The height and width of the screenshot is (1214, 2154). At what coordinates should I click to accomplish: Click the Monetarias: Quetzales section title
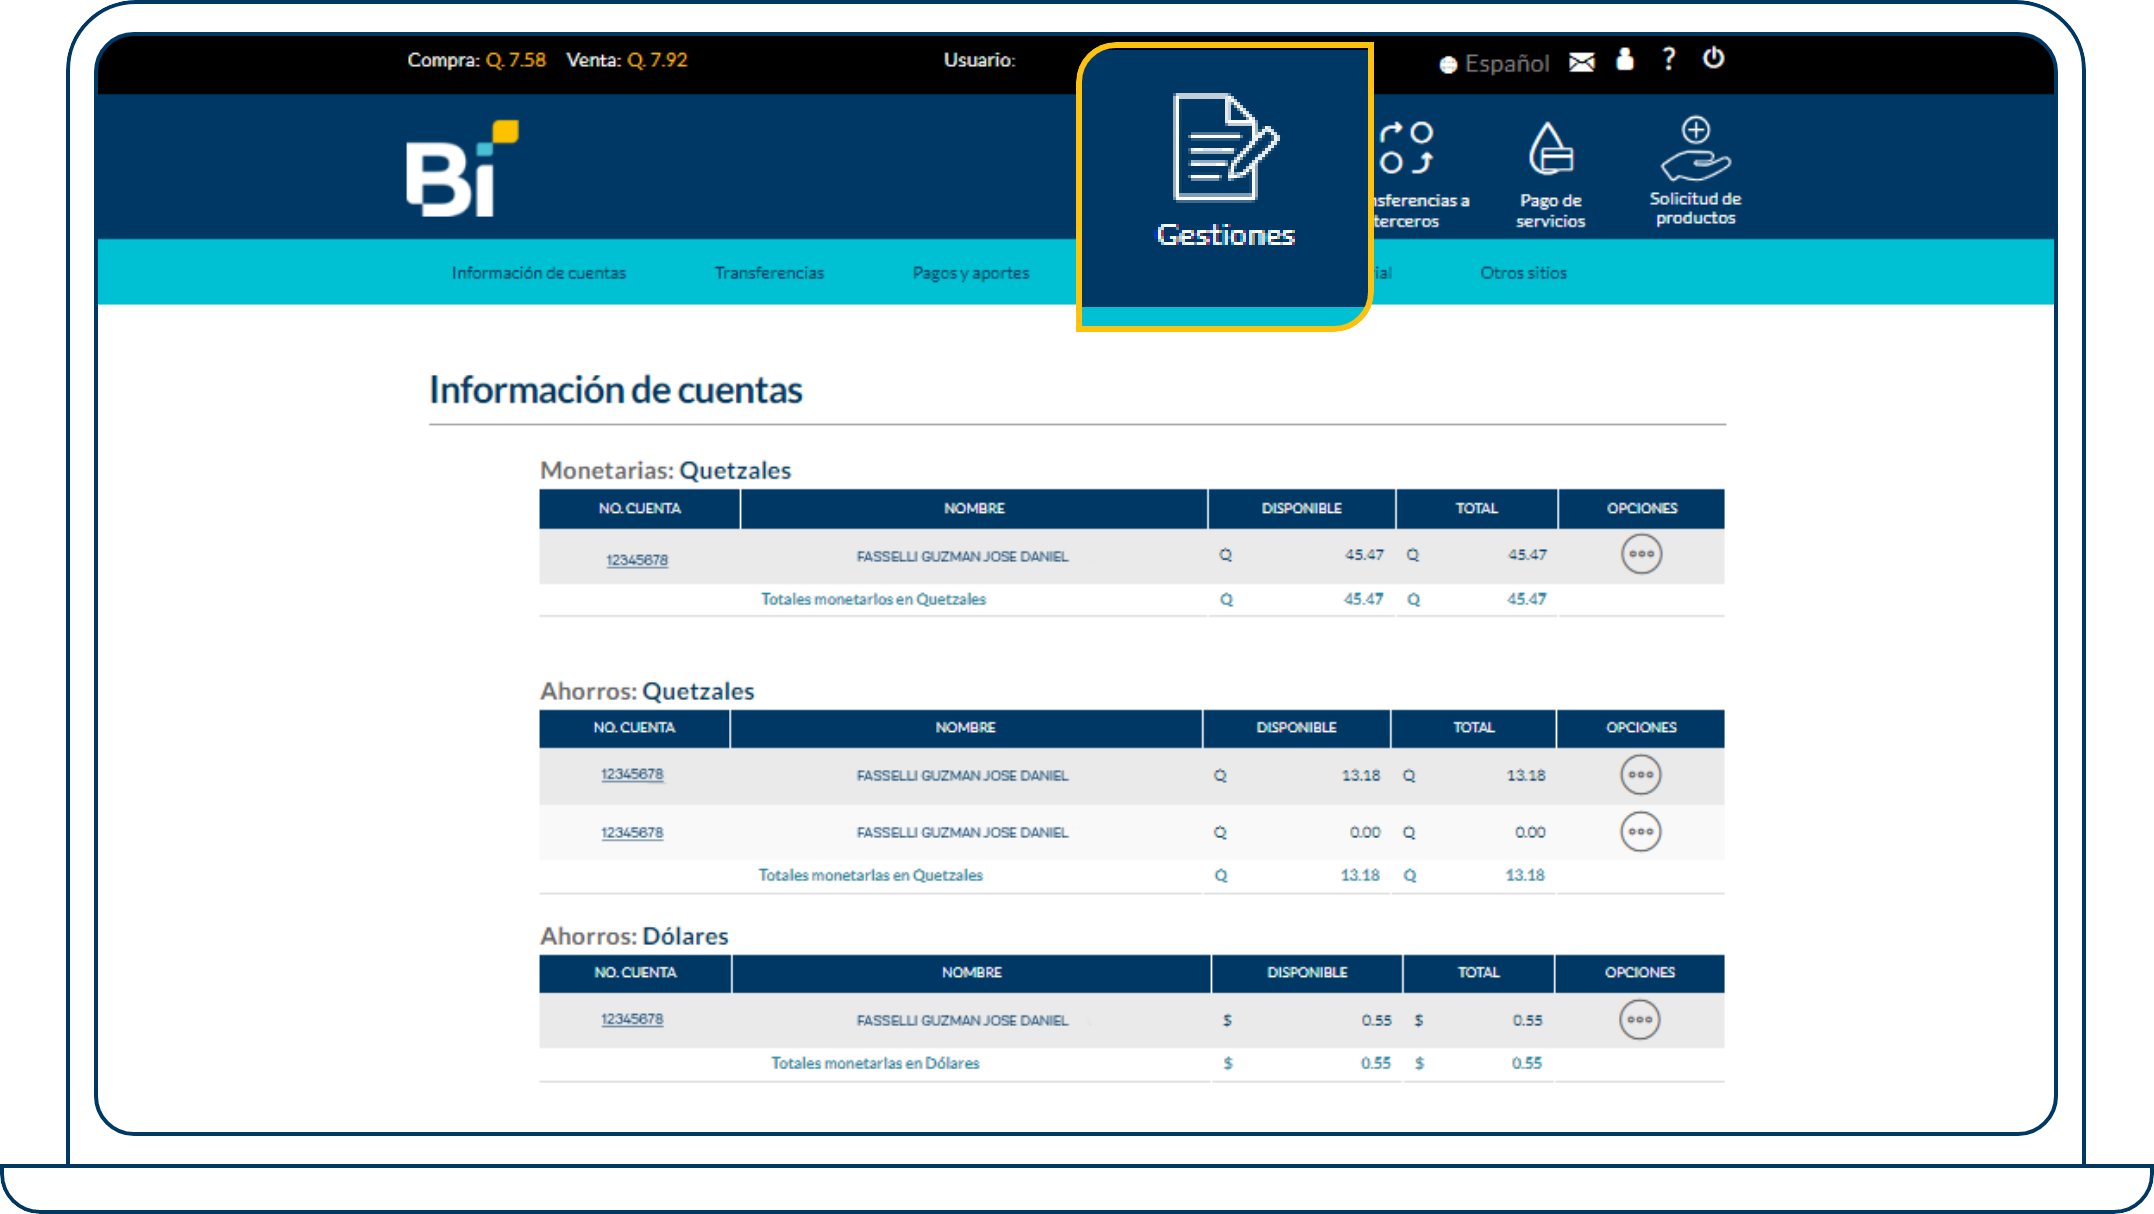[665, 470]
